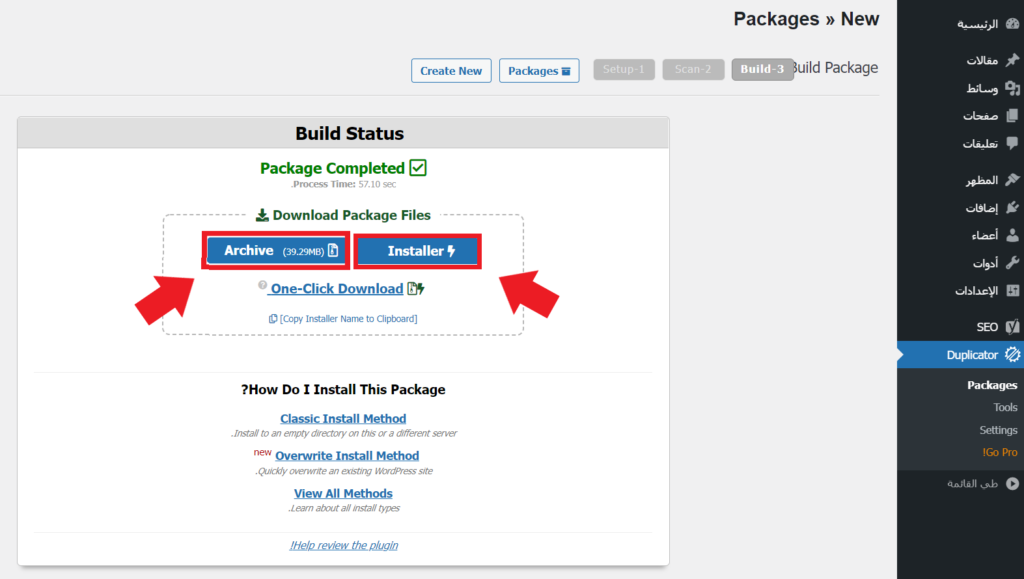This screenshot has width=1024, height=579.
Task: Click the help question mark near One-Click Download
Action: 262,286
